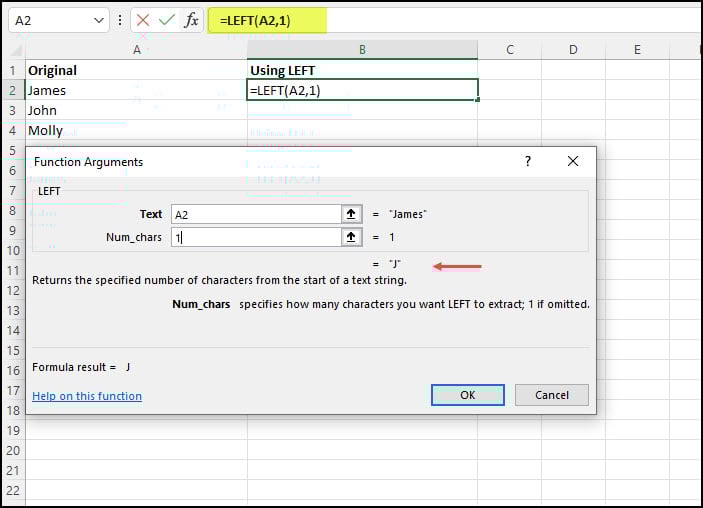The width and height of the screenshot is (703, 508).
Task: Select the row 3 header
Action: (13, 110)
